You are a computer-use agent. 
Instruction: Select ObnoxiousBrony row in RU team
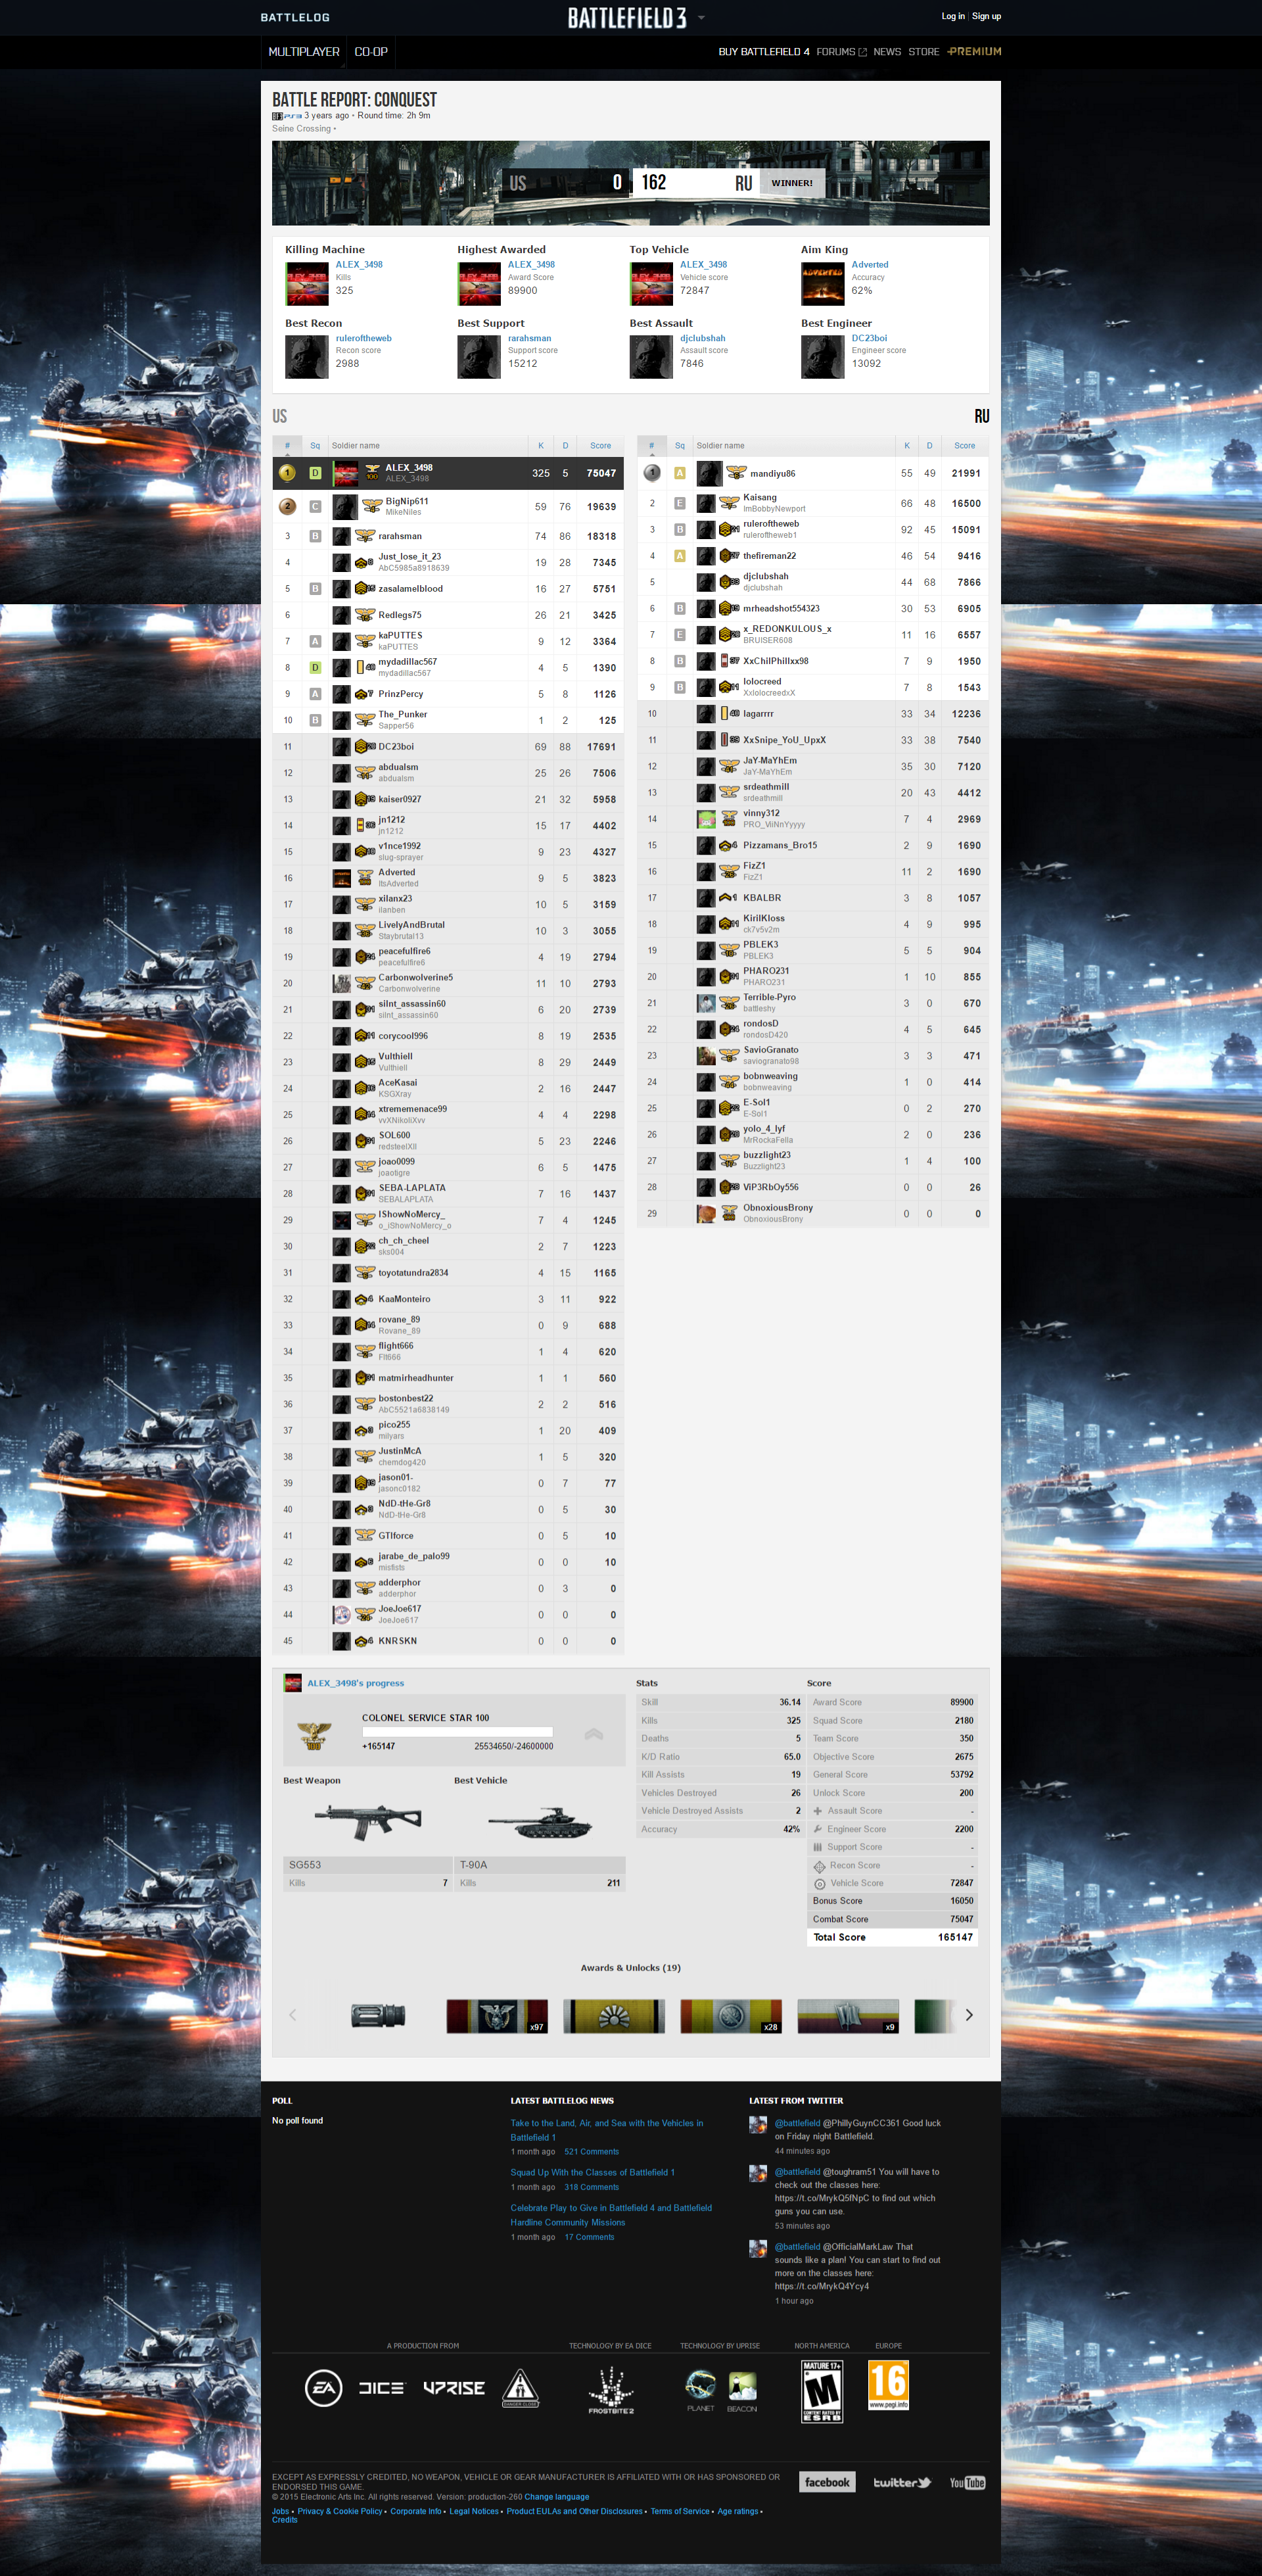813,1213
